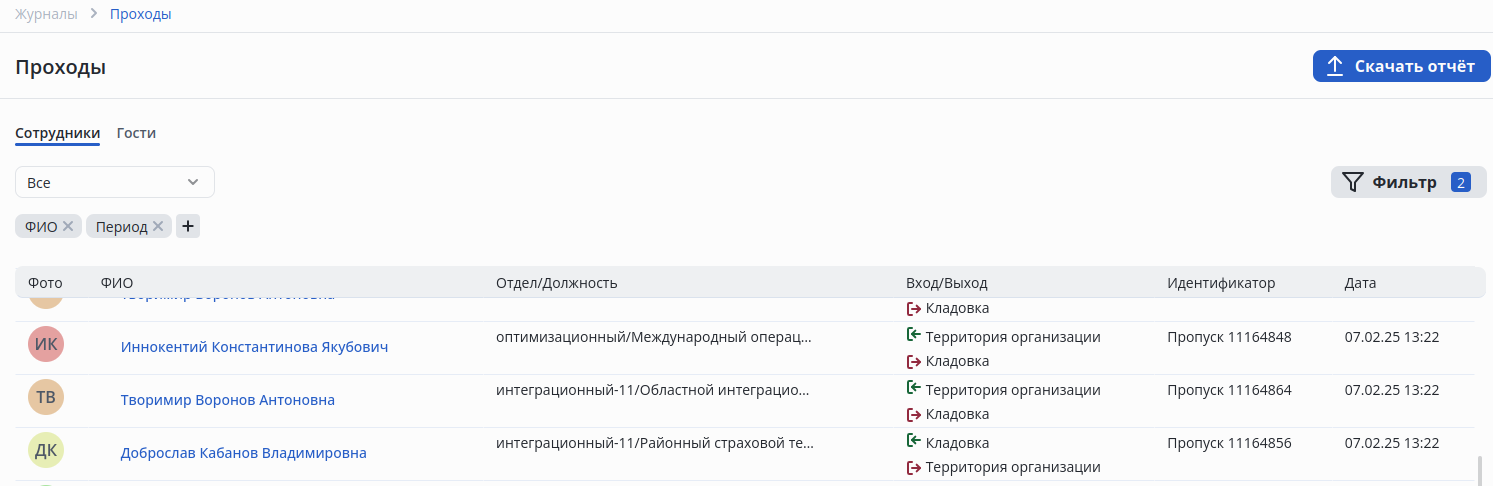Click the green entry icon in Иннокентий's row
This screenshot has width=1493, height=486.
coord(913,335)
